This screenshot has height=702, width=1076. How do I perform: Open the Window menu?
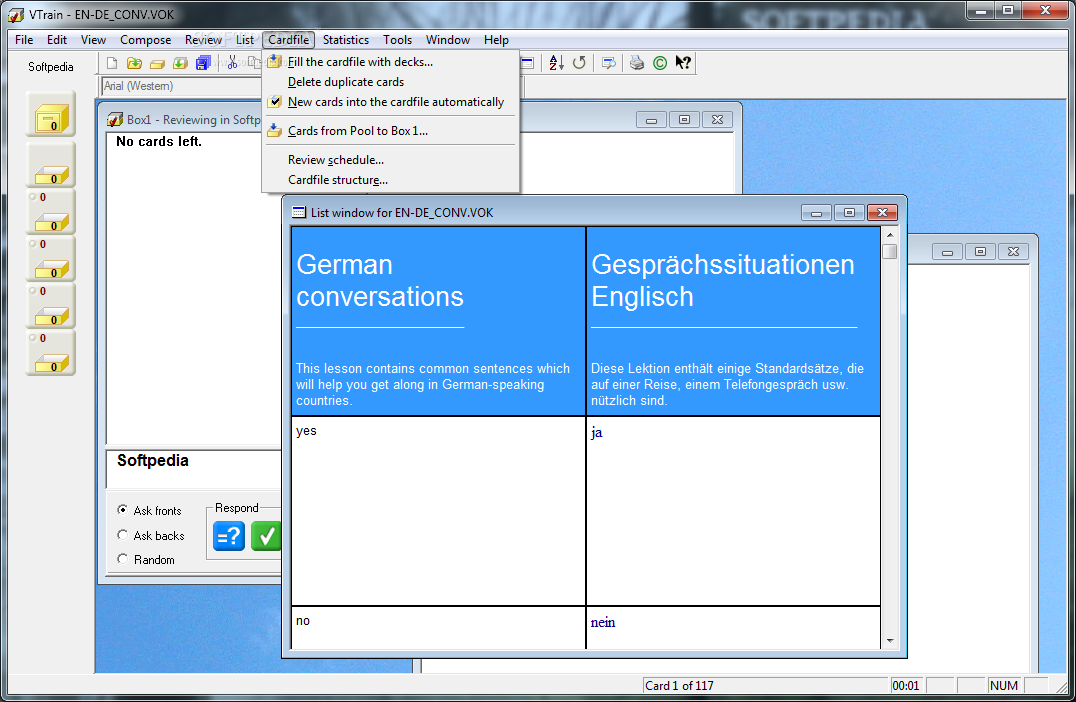coord(447,40)
